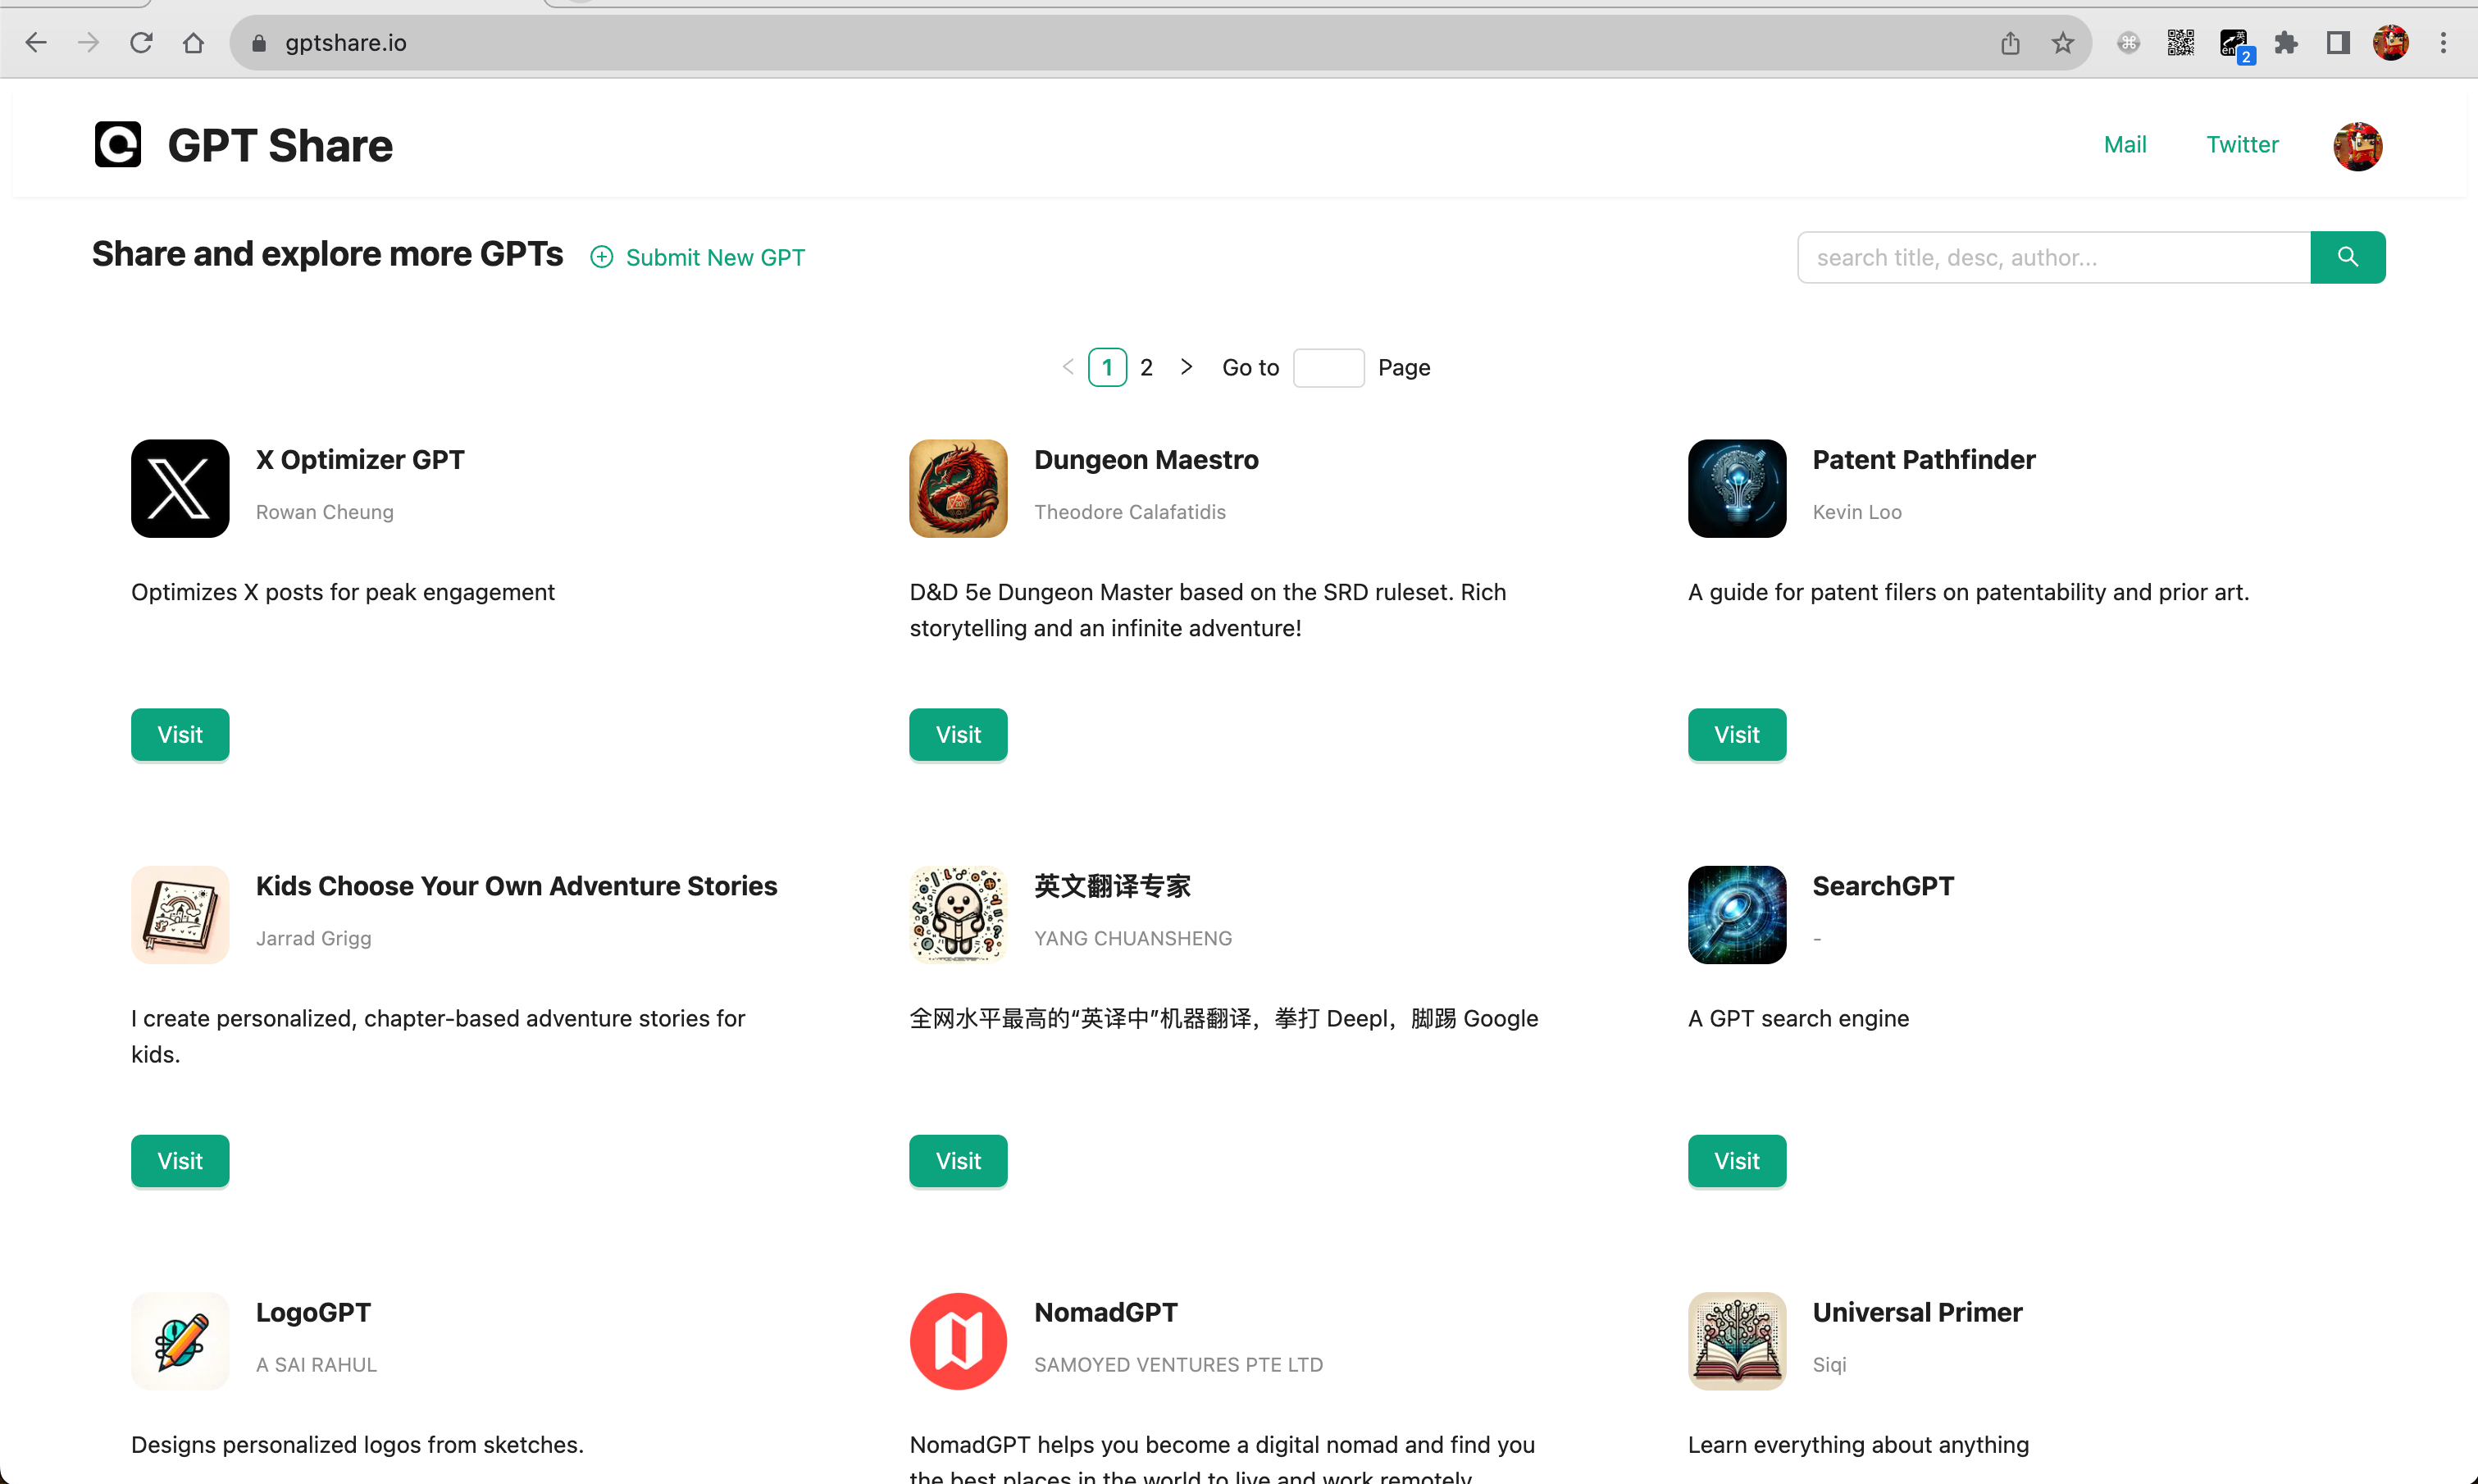Click the Dungeon Maestro dragon icon
The height and width of the screenshot is (1484, 2478).
point(957,488)
